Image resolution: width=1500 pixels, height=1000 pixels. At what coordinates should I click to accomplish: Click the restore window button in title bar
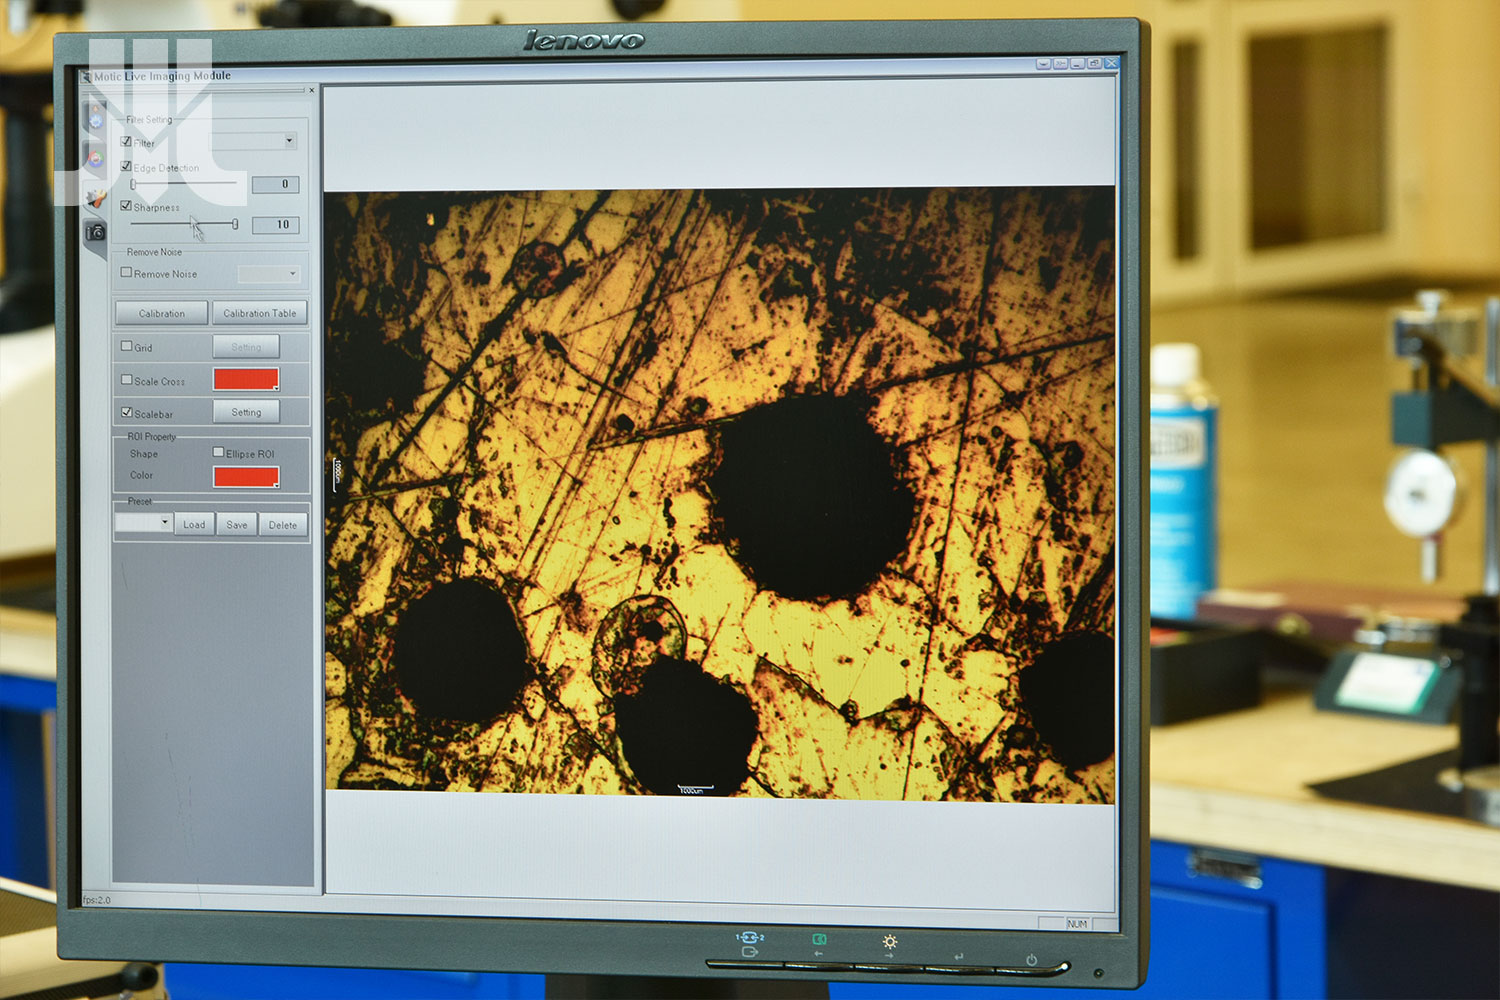click(1094, 63)
